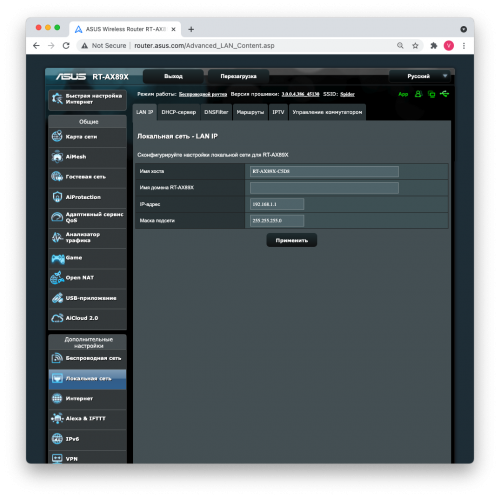Click the Not Secure warning indicator
The height and width of the screenshot is (498, 500).
click(x=104, y=46)
